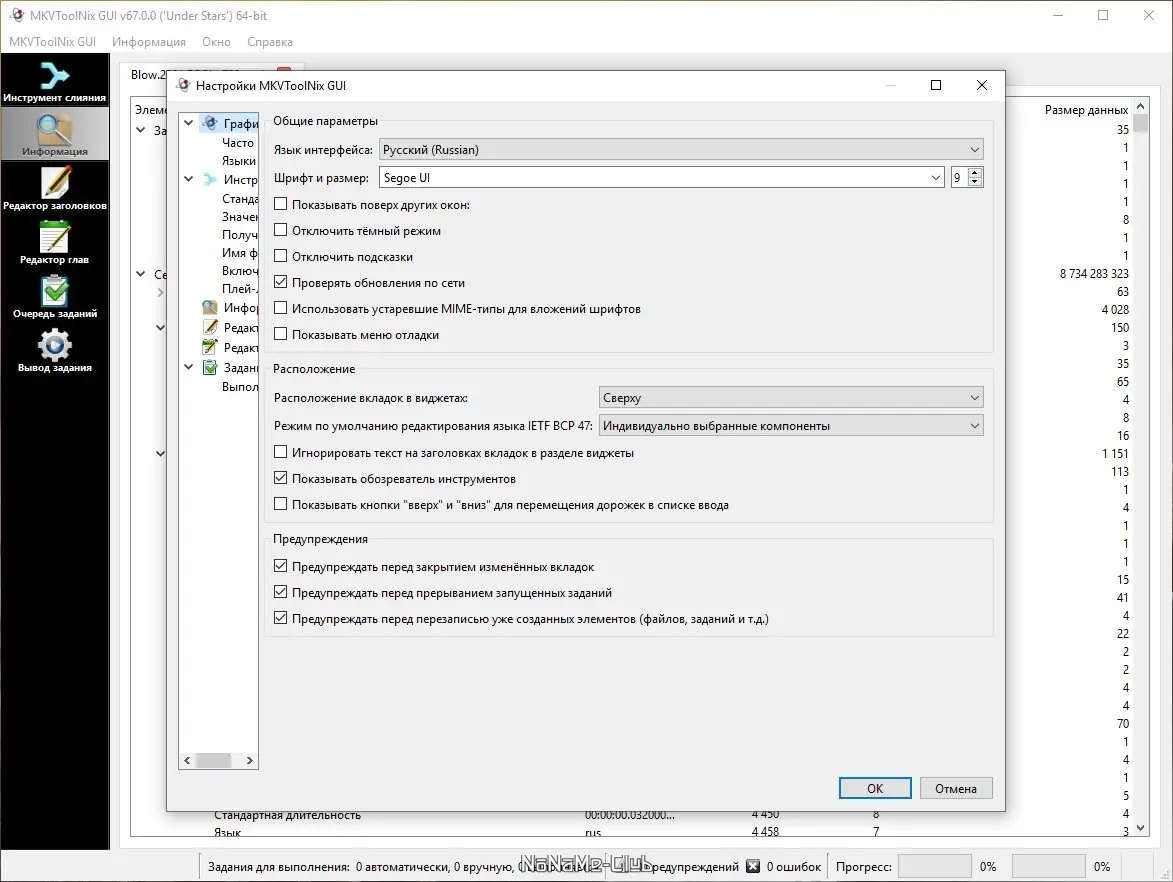Image resolution: width=1173 pixels, height=882 pixels.
Task: Open the merge tool (Инструмент слияния)
Action: point(55,82)
